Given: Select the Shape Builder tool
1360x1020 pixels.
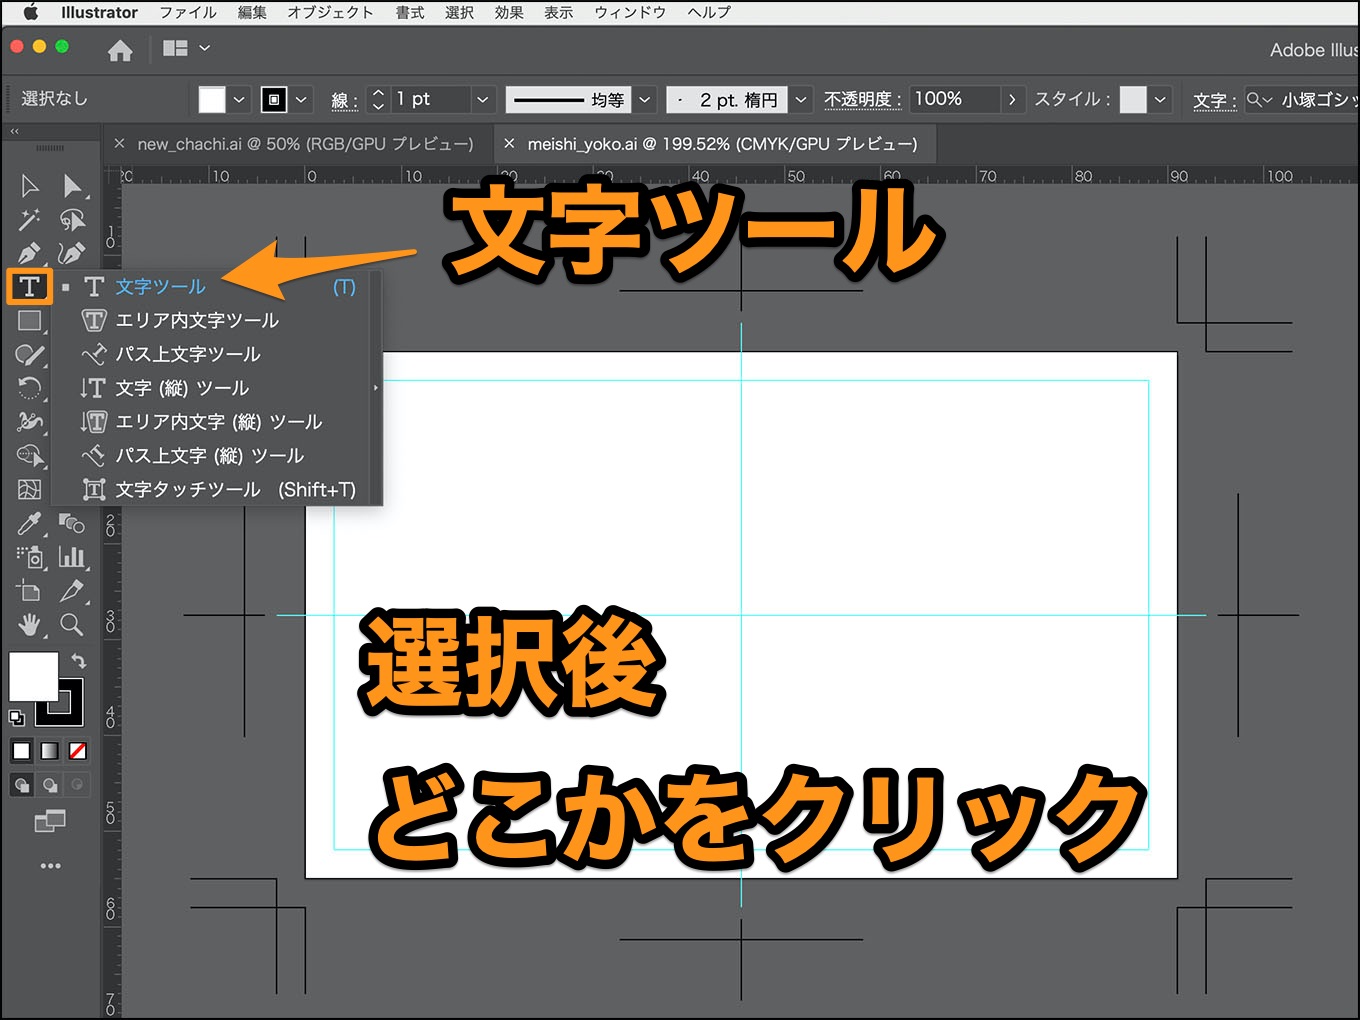Looking at the screenshot, I should [30, 456].
